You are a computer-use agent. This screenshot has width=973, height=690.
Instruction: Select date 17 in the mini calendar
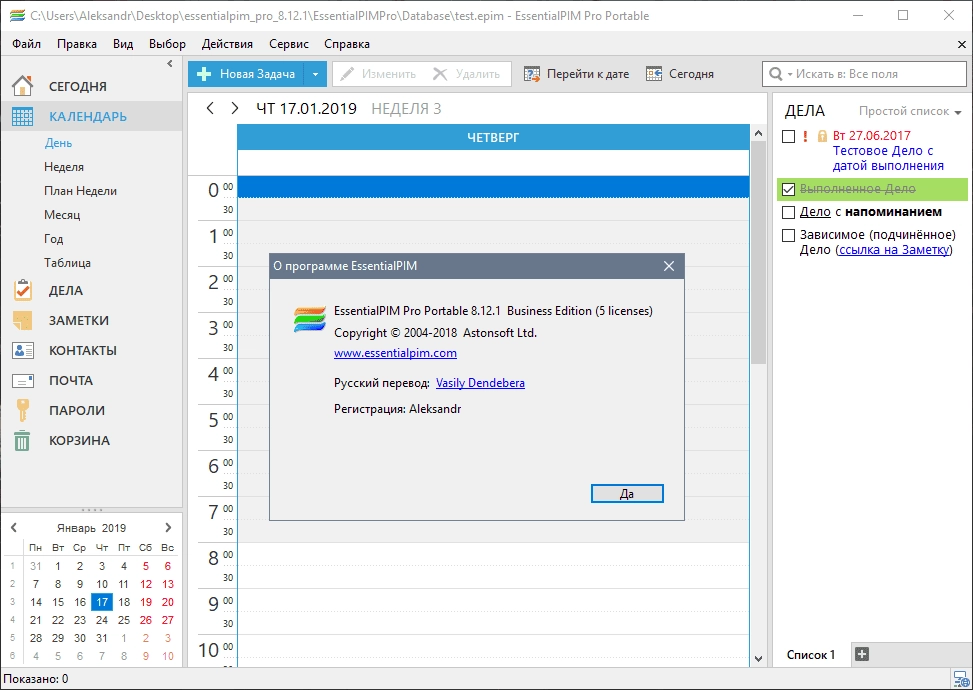coord(102,602)
